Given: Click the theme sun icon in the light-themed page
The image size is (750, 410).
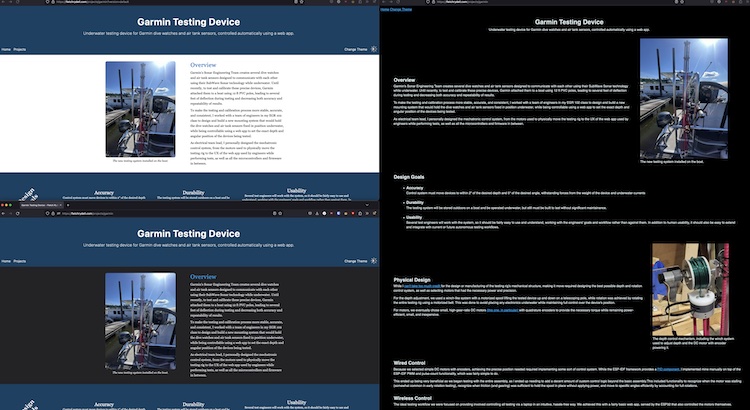Looking at the screenshot, I should coord(374,49).
